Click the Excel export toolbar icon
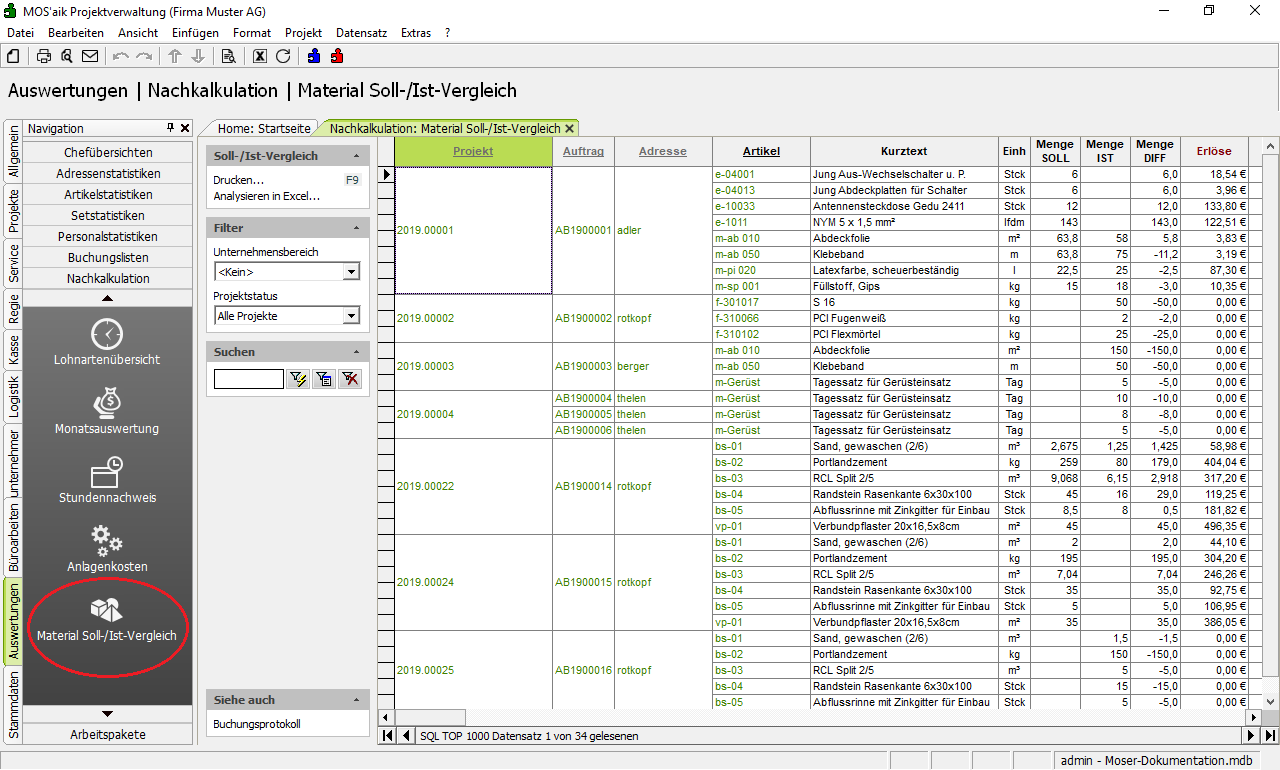Image resolution: width=1280 pixels, height=770 pixels. pyautogui.click(x=260, y=56)
